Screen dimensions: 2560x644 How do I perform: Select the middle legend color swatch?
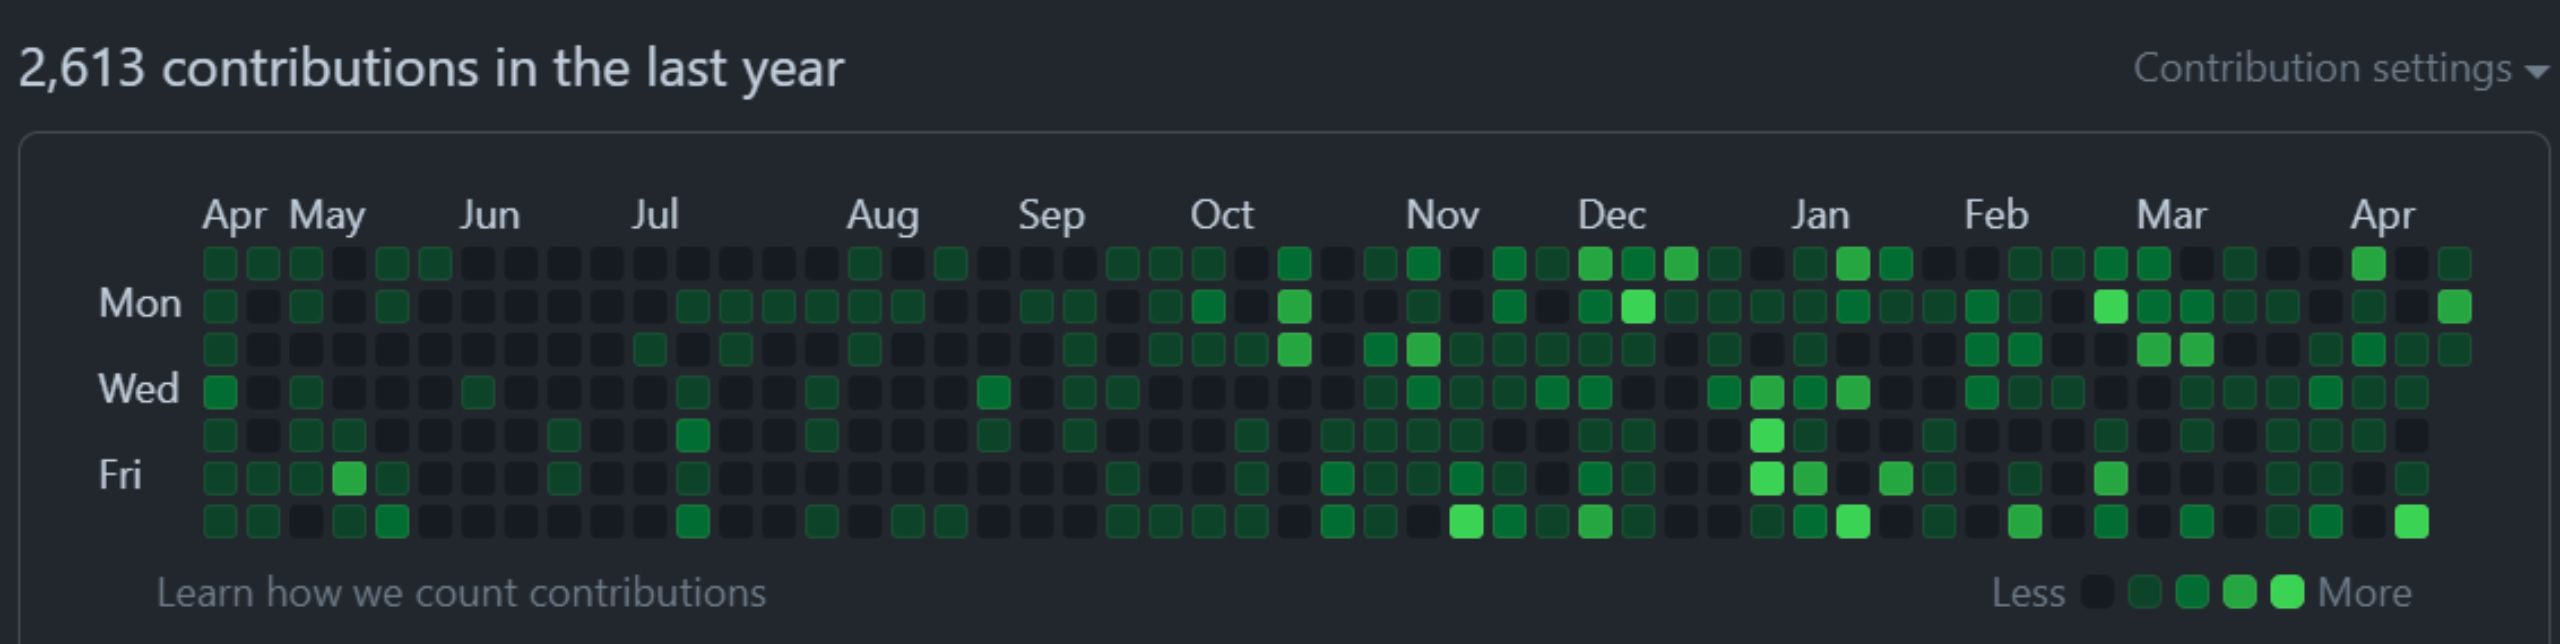2192,592
